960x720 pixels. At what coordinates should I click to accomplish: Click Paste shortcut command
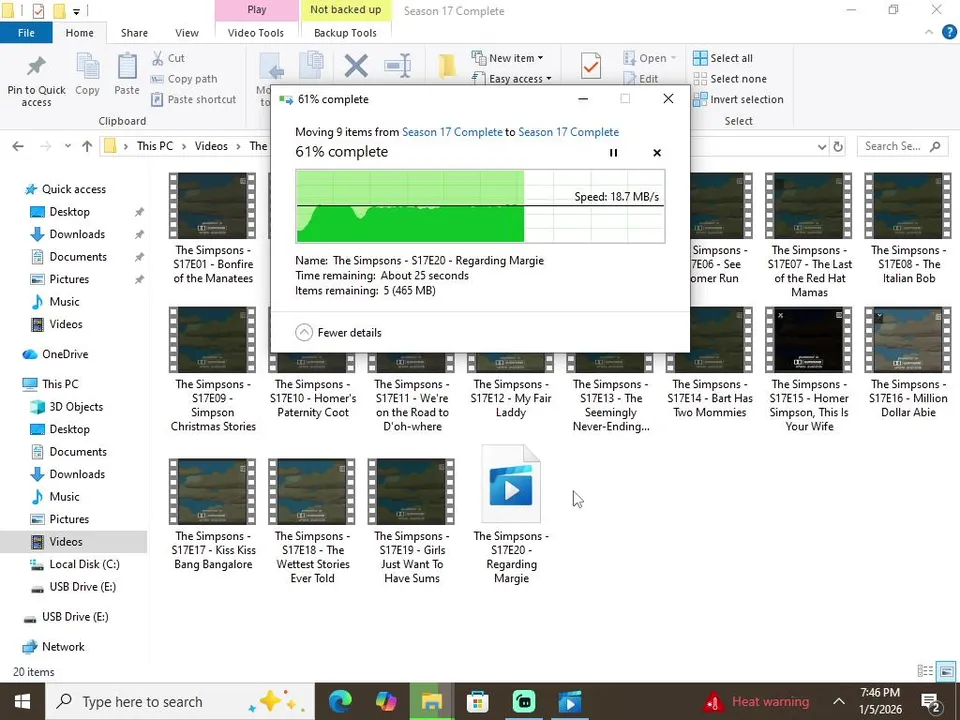point(193,99)
